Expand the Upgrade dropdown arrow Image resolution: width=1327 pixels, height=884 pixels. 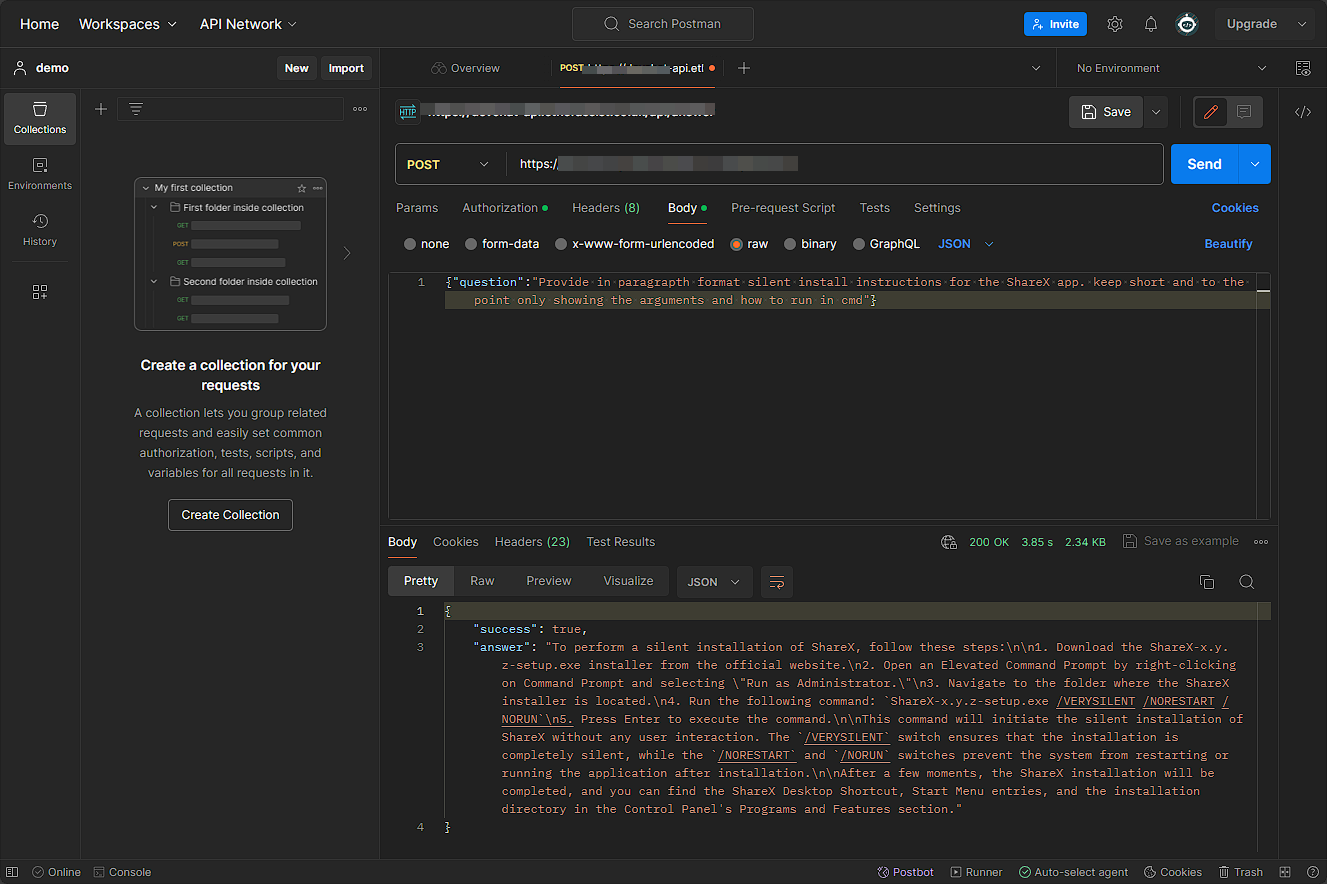[1302, 24]
